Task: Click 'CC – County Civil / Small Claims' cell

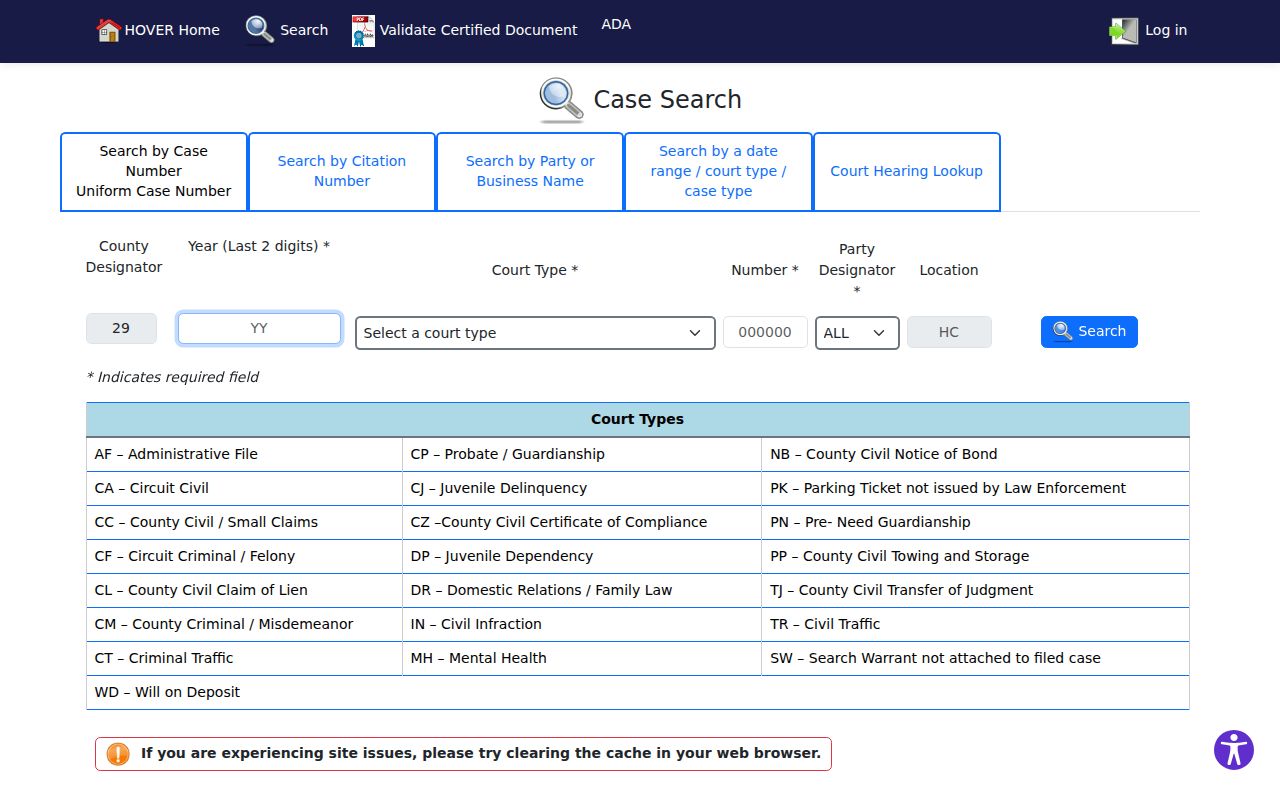Action: [244, 522]
